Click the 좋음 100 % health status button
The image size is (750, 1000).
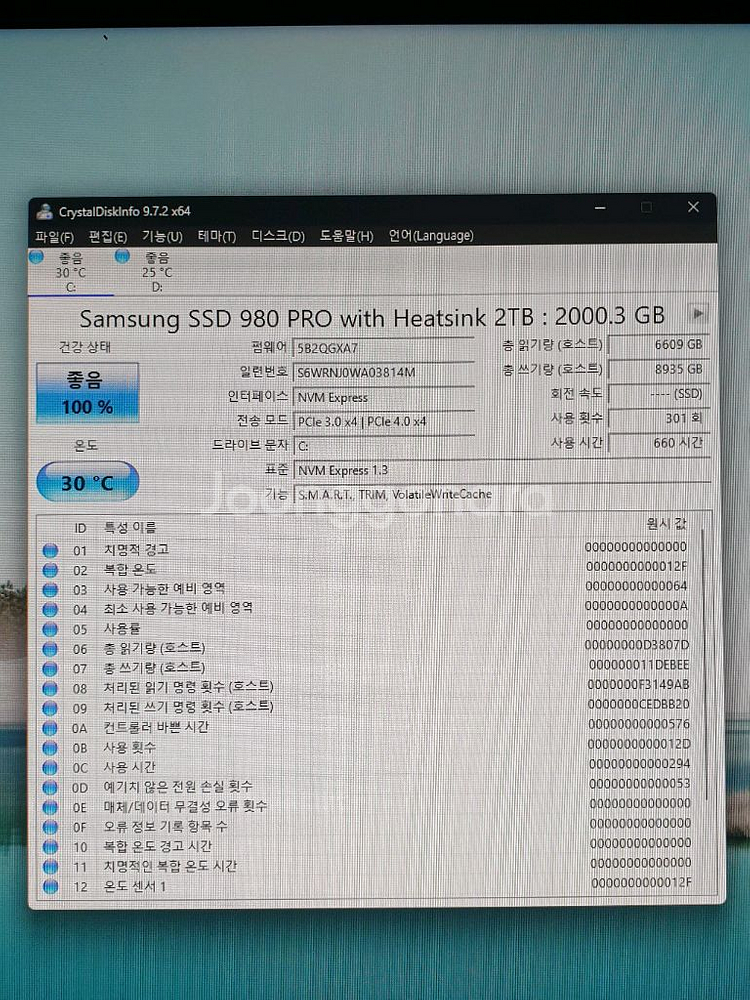point(87,393)
